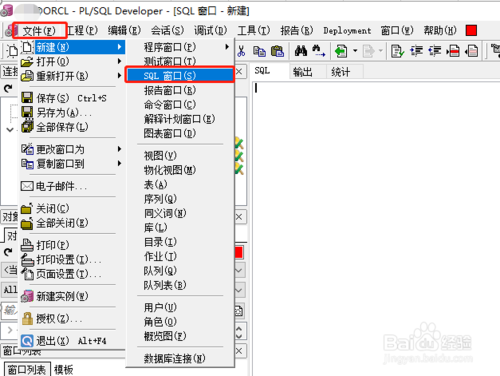Expand the 新建(N) submenu

click(x=73, y=47)
